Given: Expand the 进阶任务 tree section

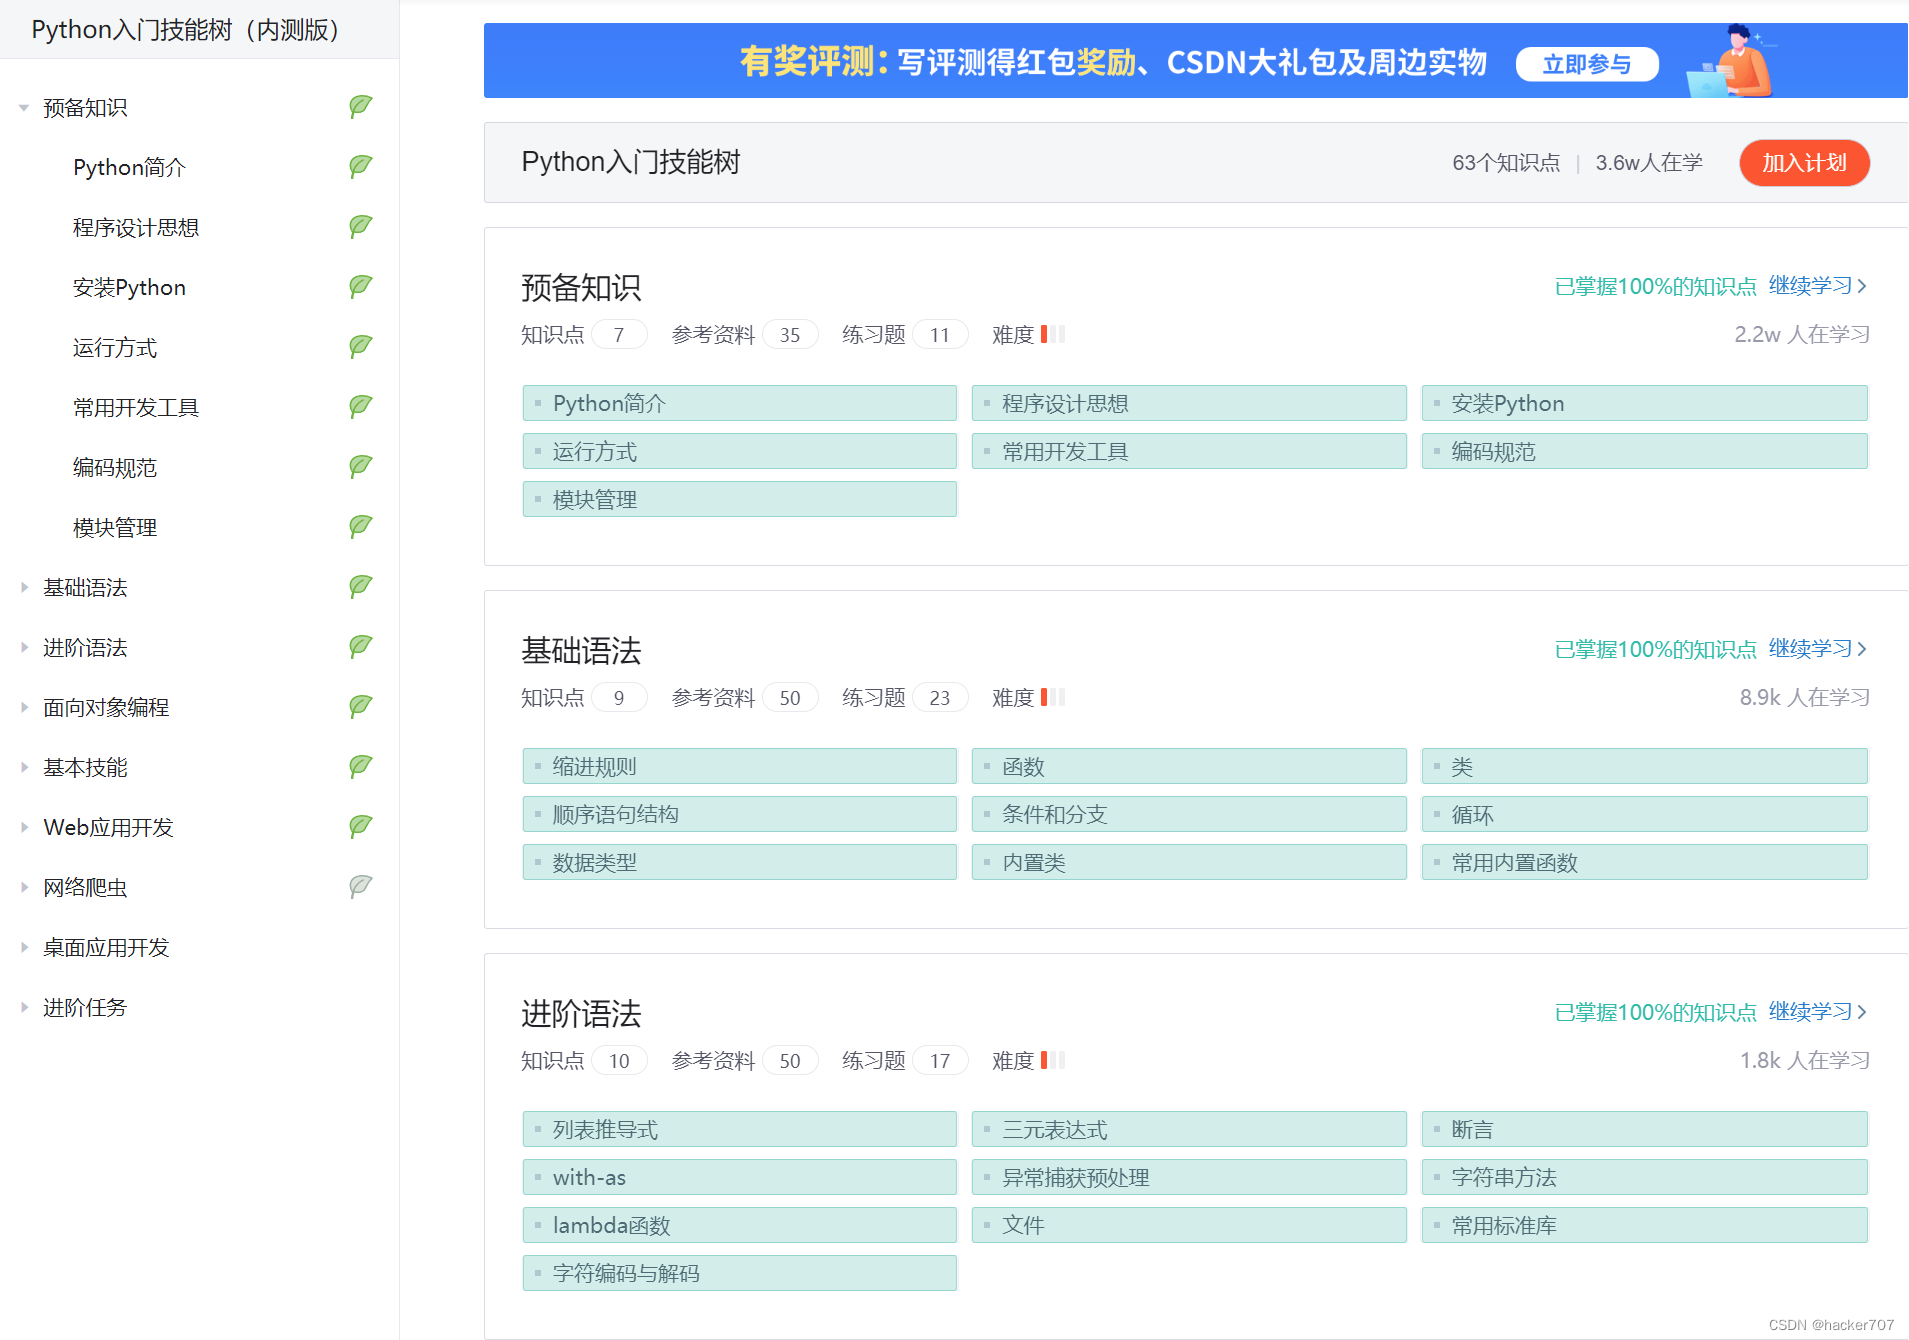Looking at the screenshot, I should click(24, 1007).
